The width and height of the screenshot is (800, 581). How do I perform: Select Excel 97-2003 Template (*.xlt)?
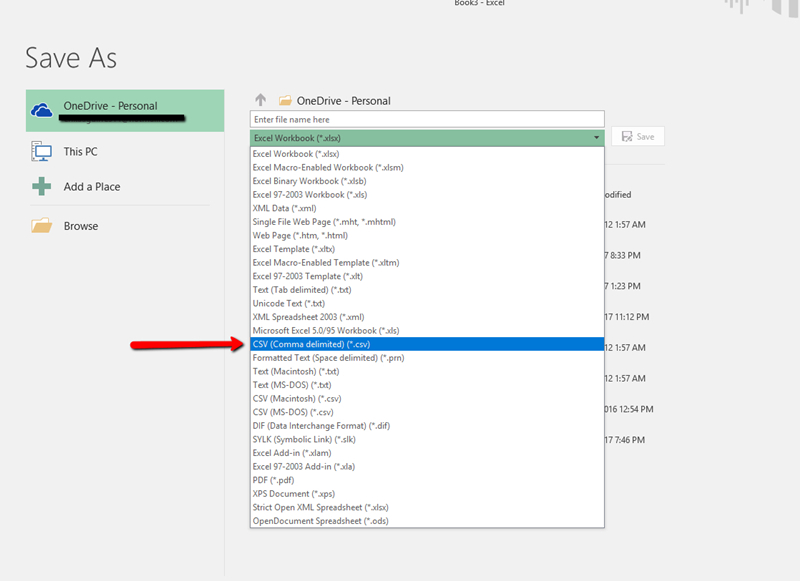(427, 276)
